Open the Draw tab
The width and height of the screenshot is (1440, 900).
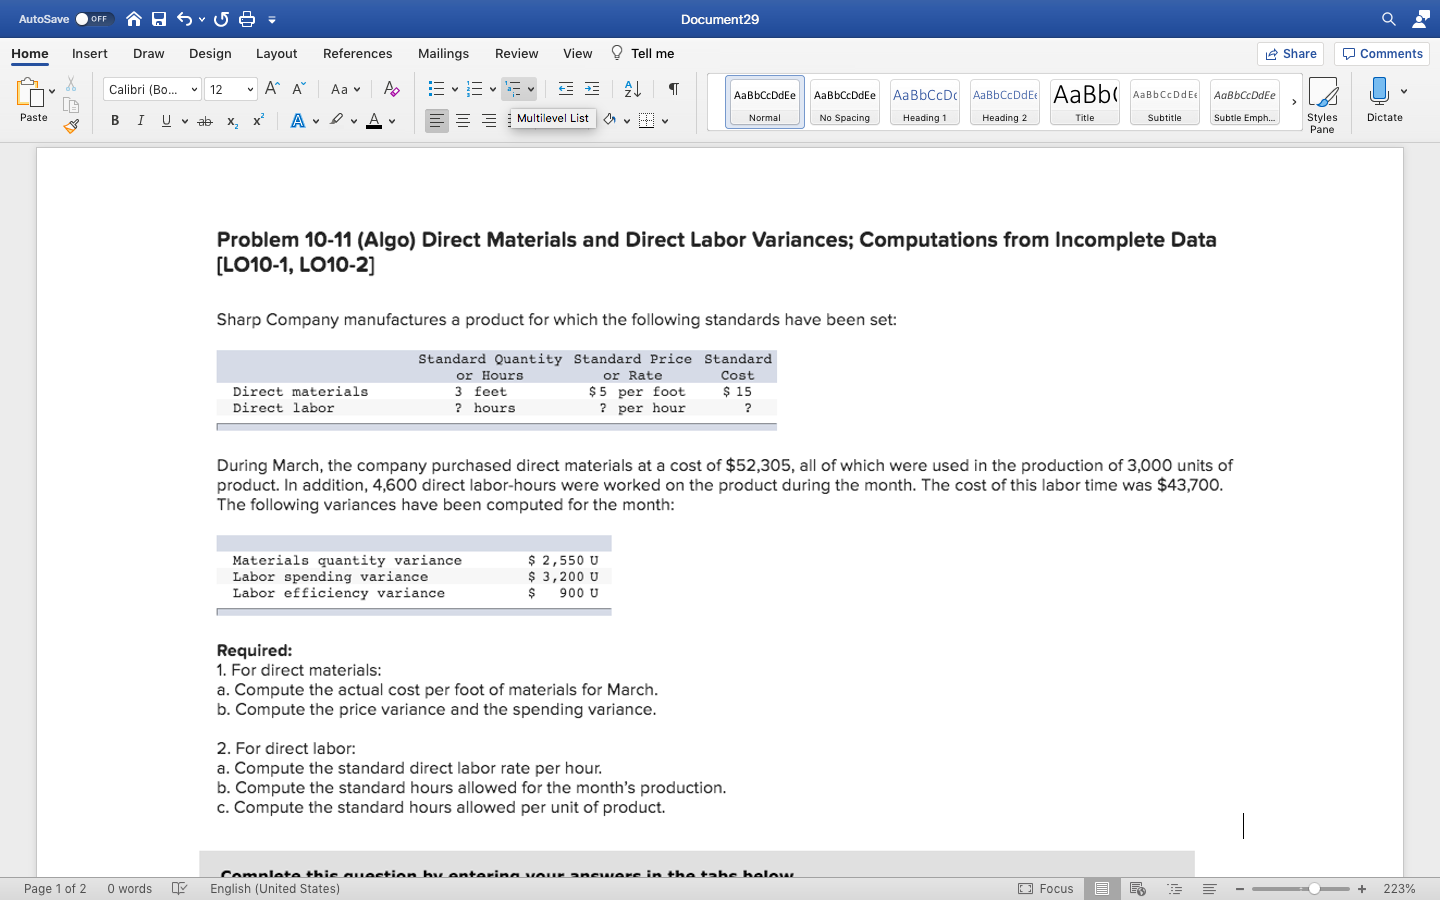point(149,53)
